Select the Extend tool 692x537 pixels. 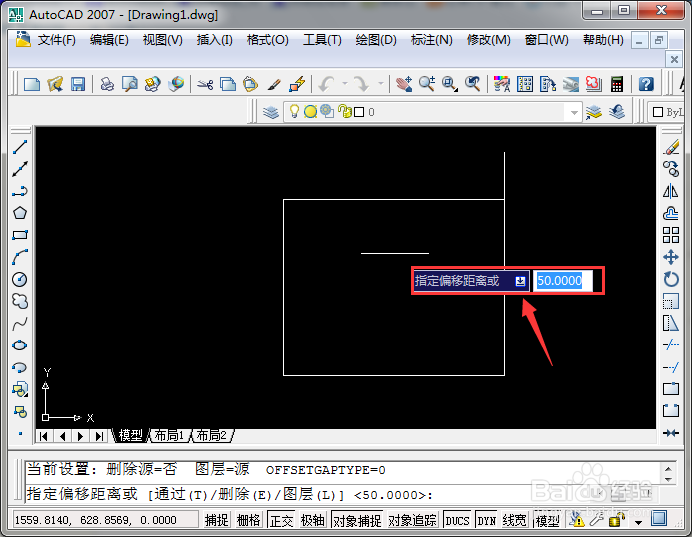coord(671,367)
